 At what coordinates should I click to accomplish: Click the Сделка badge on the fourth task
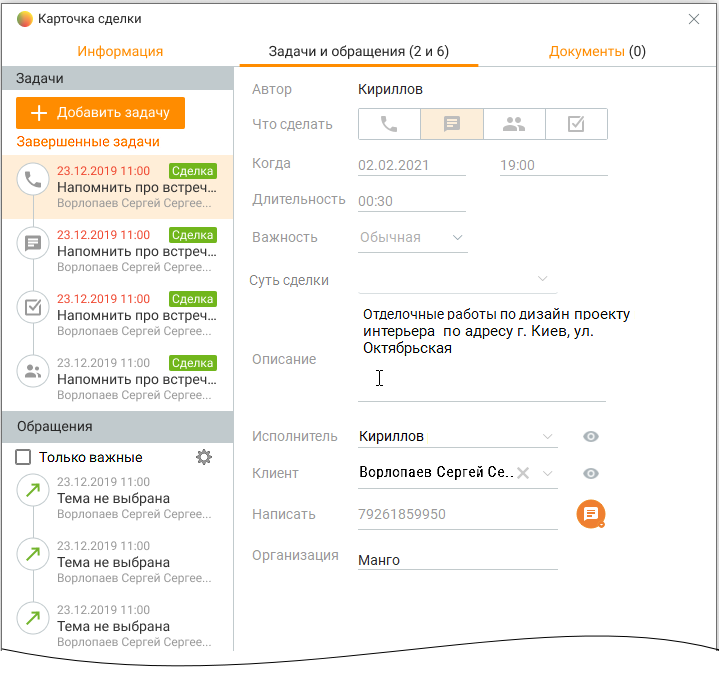(193, 363)
